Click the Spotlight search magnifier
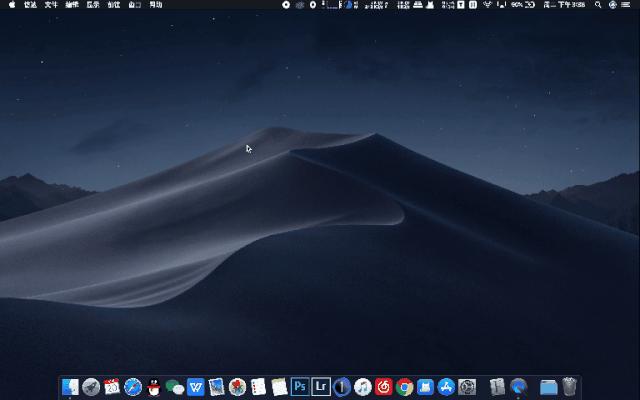This screenshot has height=400, width=640. click(600, 5)
